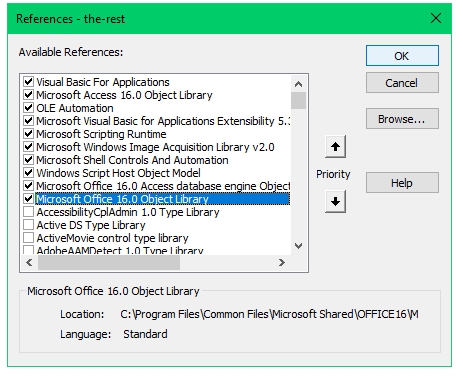Click the list's scroll up arrow
463x376 pixels.
pos(298,84)
